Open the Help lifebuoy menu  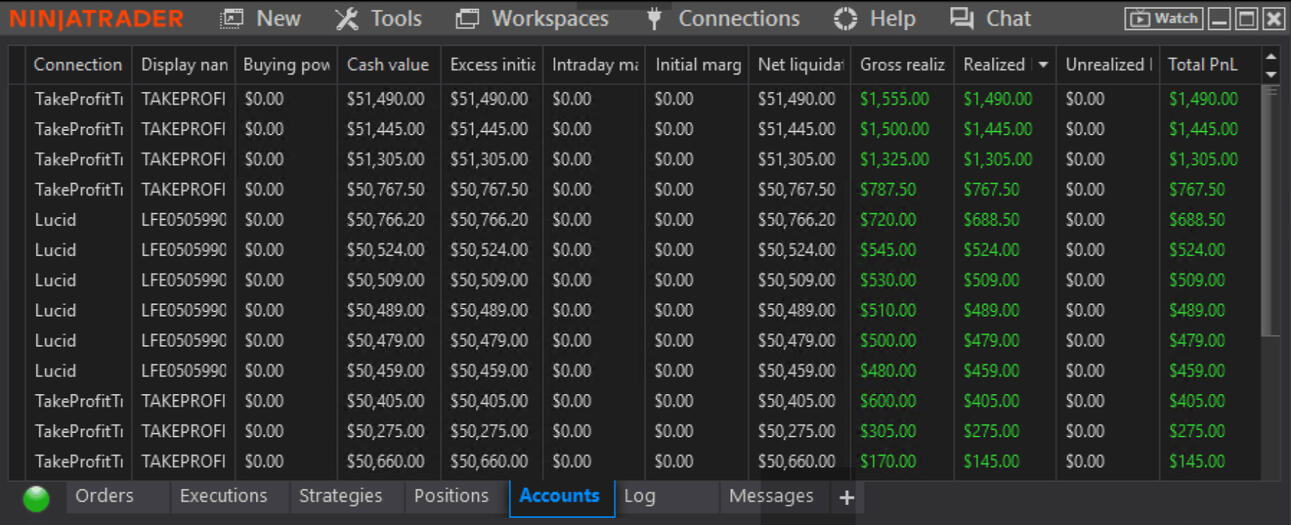point(845,18)
